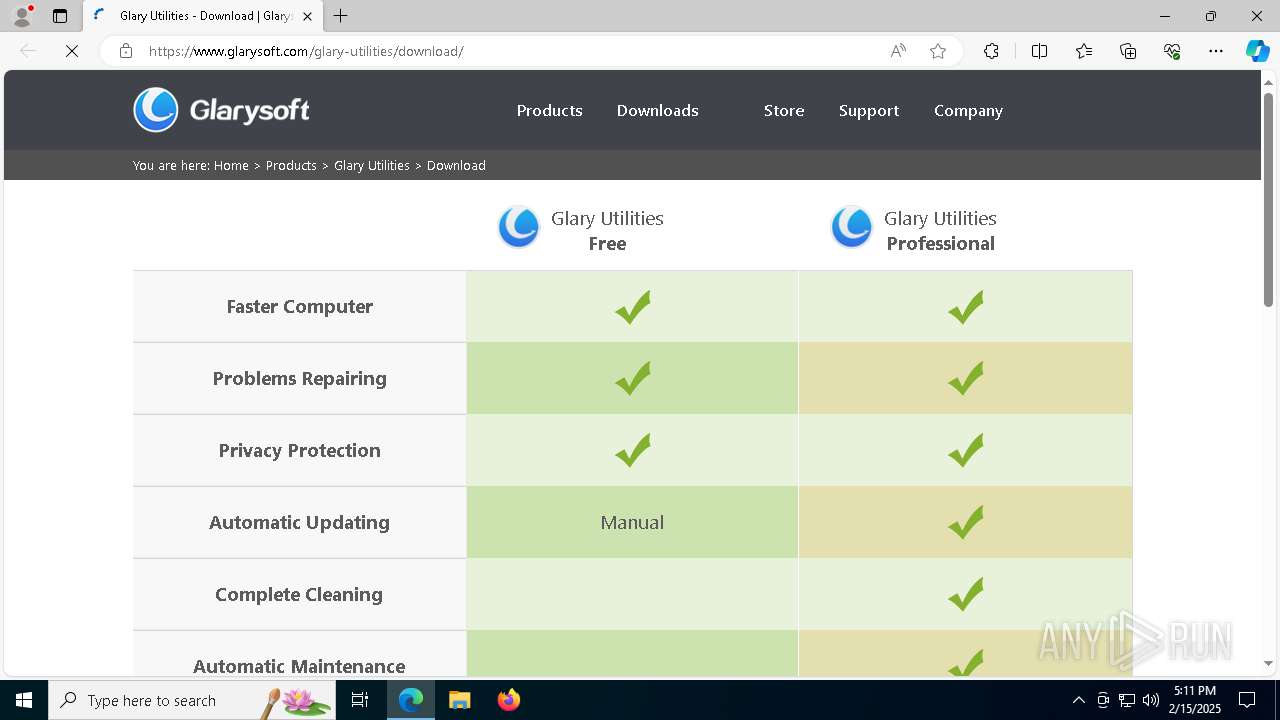Add this page to favorites with star
The image size is (1280, 720).
(x=938, y=51)
